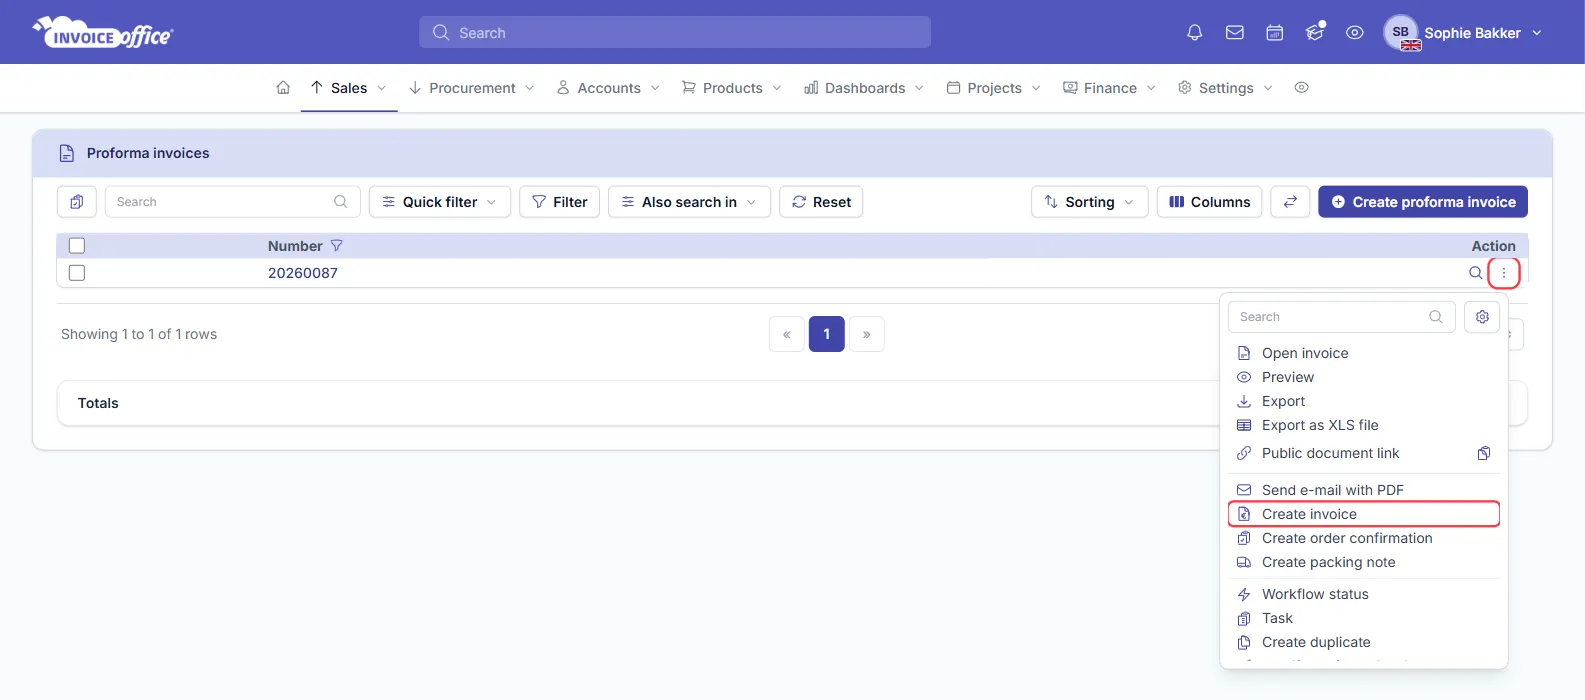Choose Open invoice from action menu
The image size is (1585, 700).
(1364, 353)
